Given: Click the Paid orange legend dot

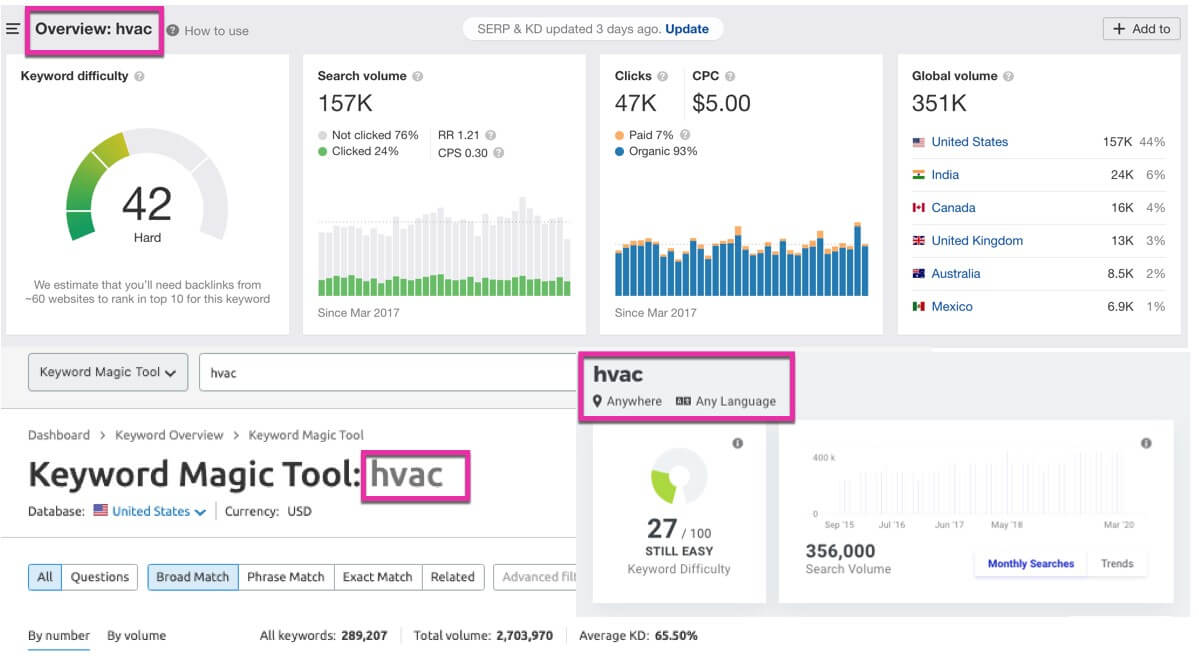Looking at the screenshot, I should pyautogui.click(x=619, y=135).
